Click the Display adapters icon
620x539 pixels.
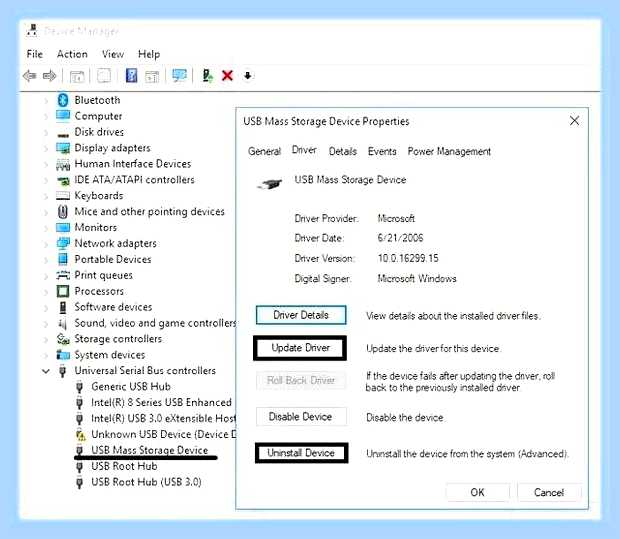(63, 148)
